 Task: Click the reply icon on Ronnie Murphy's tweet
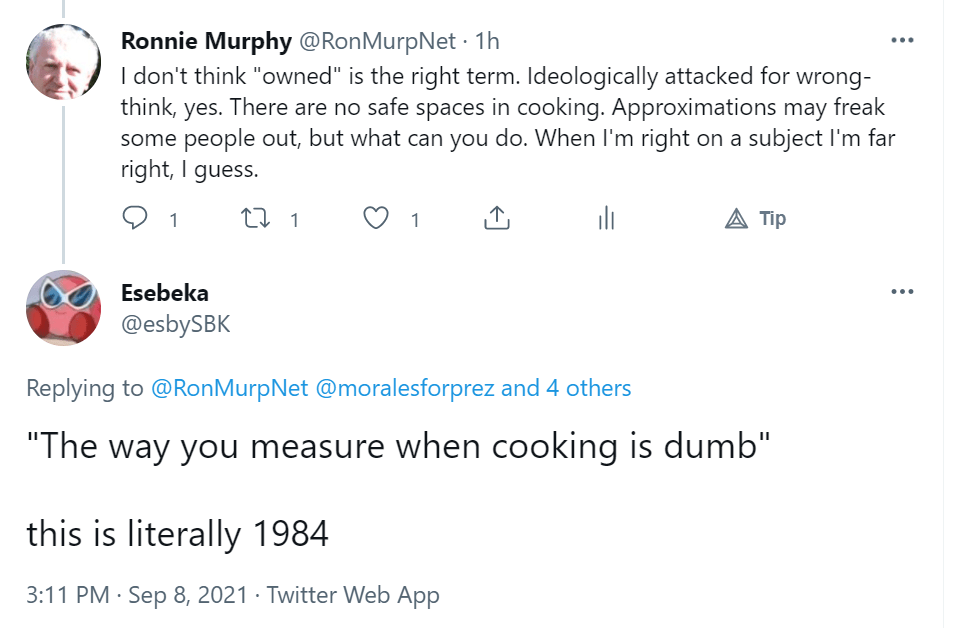(x=134, y=218)
